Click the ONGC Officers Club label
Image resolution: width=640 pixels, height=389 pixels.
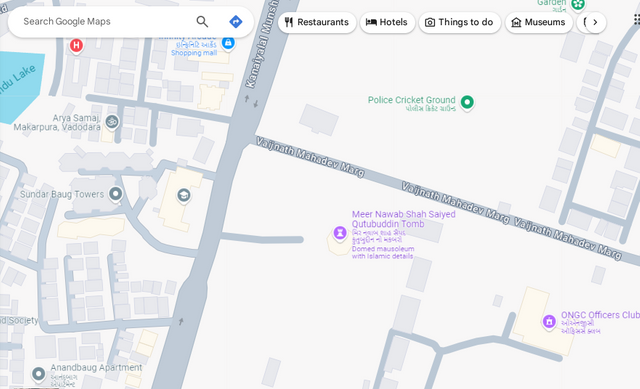(600, 315)
